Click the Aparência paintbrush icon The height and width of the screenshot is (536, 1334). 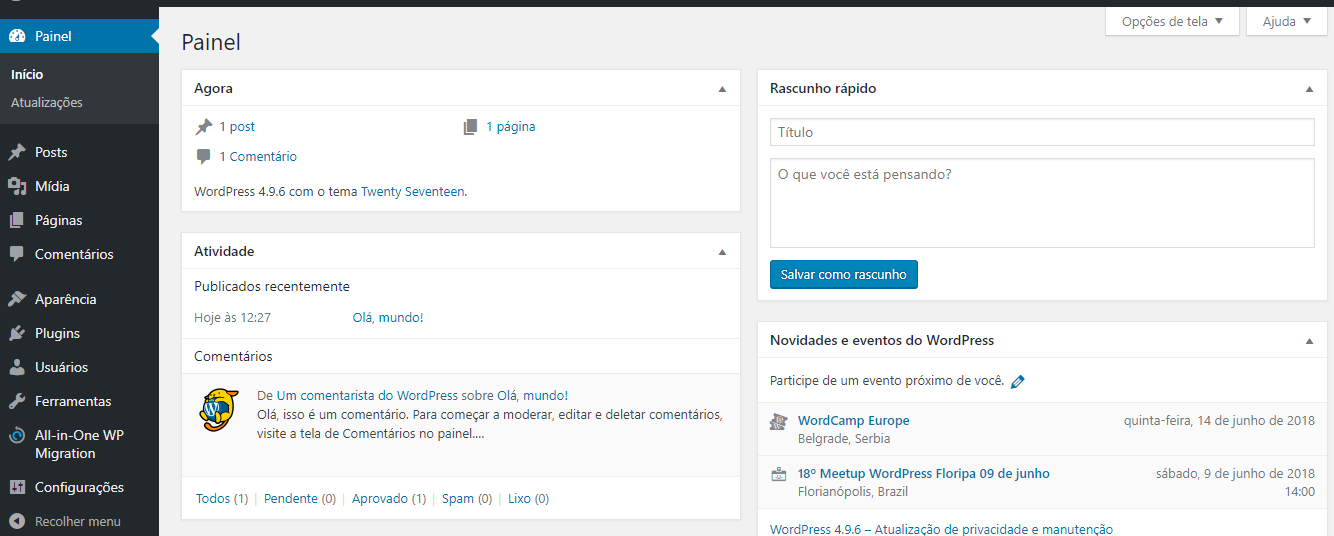pos(16,299)
